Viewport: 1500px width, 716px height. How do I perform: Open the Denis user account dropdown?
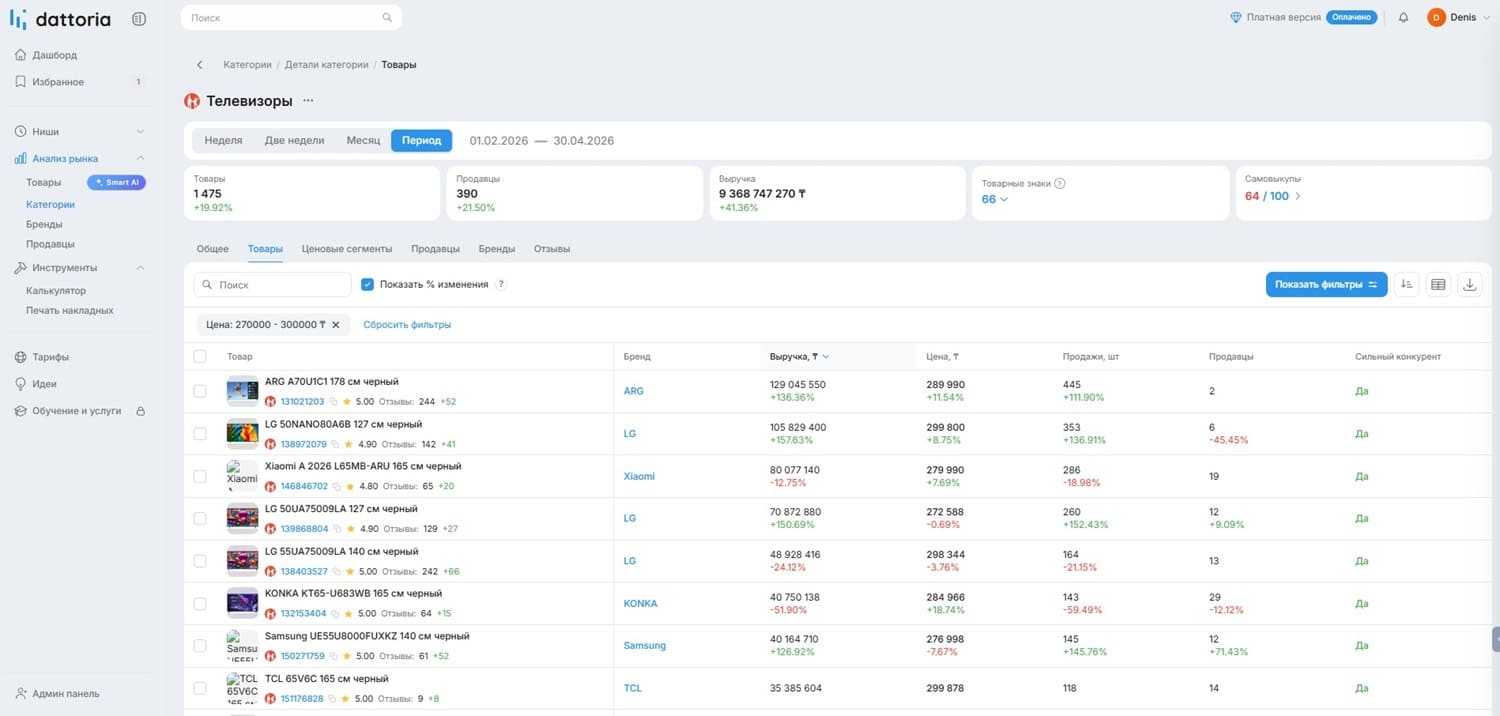click(1459, 18)
